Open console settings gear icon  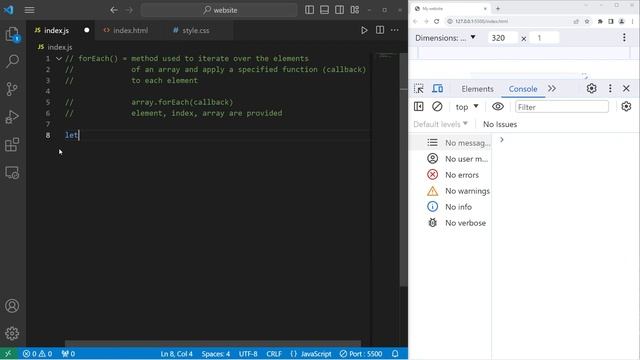[x=627, y=107]
